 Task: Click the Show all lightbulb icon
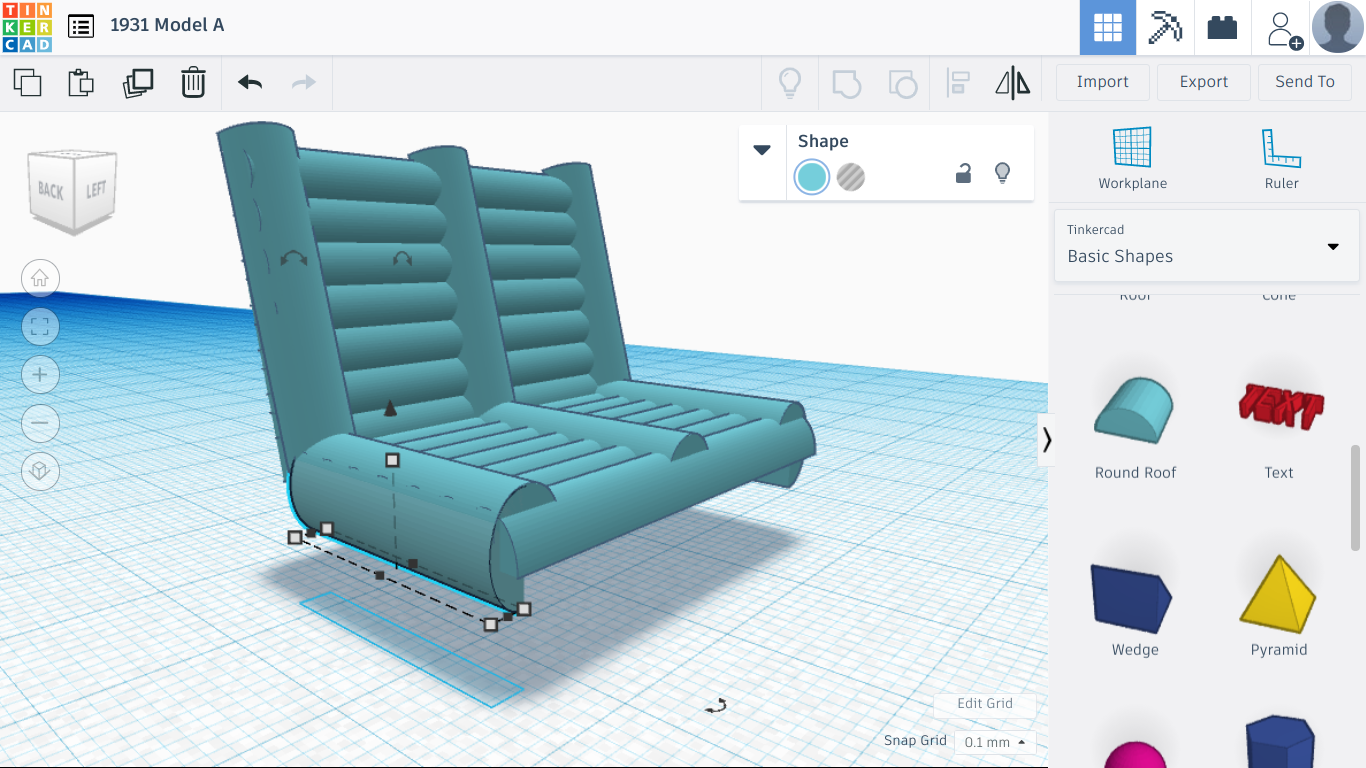click(x=790, y=82)
